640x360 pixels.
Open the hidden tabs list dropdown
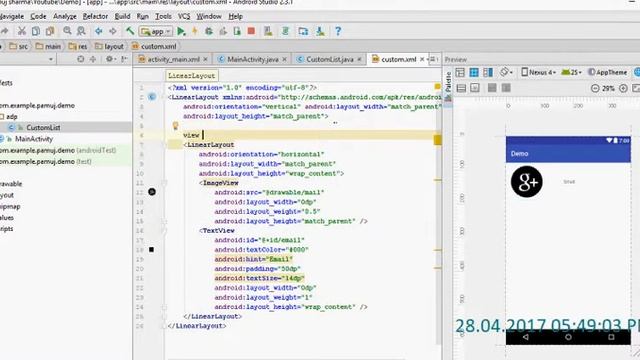click(x=433, y=59)
